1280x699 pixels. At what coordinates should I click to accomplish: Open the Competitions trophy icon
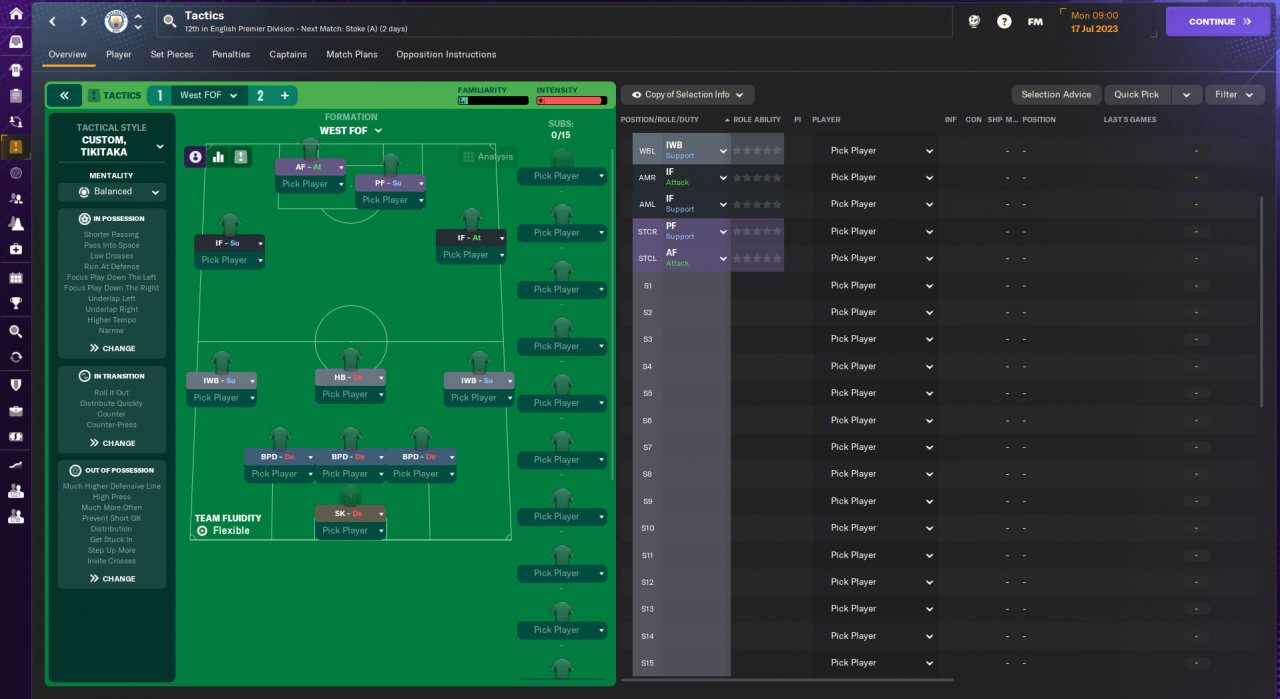[15, 303]
